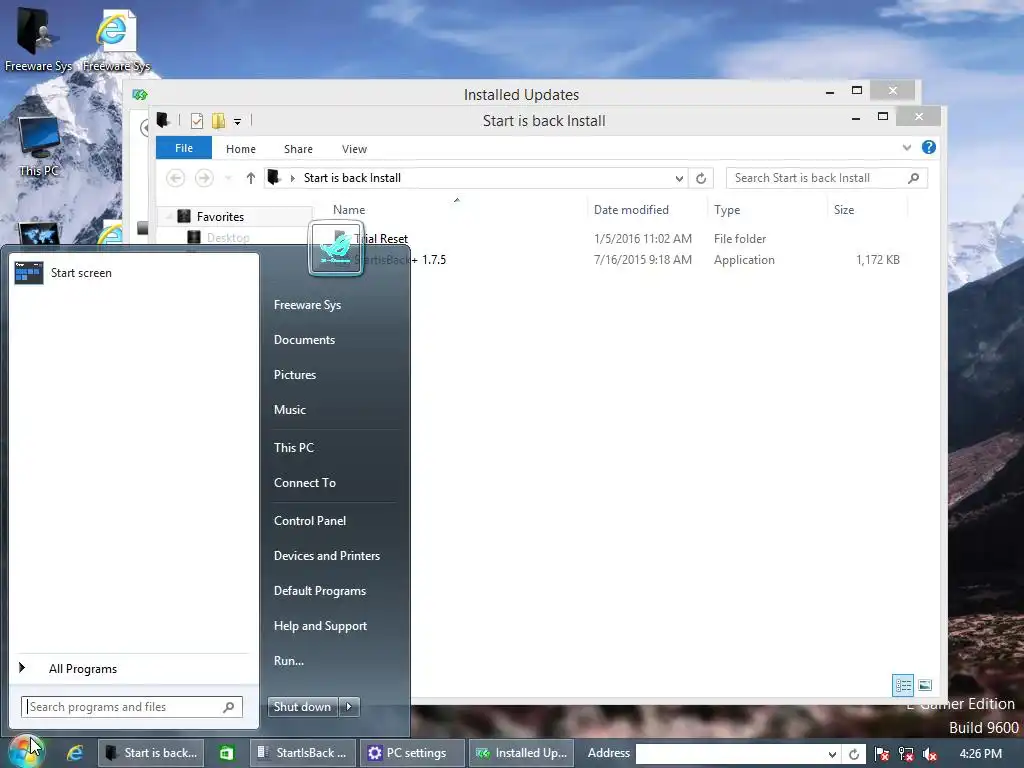Click breadcrumb arrow before Start is back Install
Screen dimensions: 1024x768
[292, 178]
